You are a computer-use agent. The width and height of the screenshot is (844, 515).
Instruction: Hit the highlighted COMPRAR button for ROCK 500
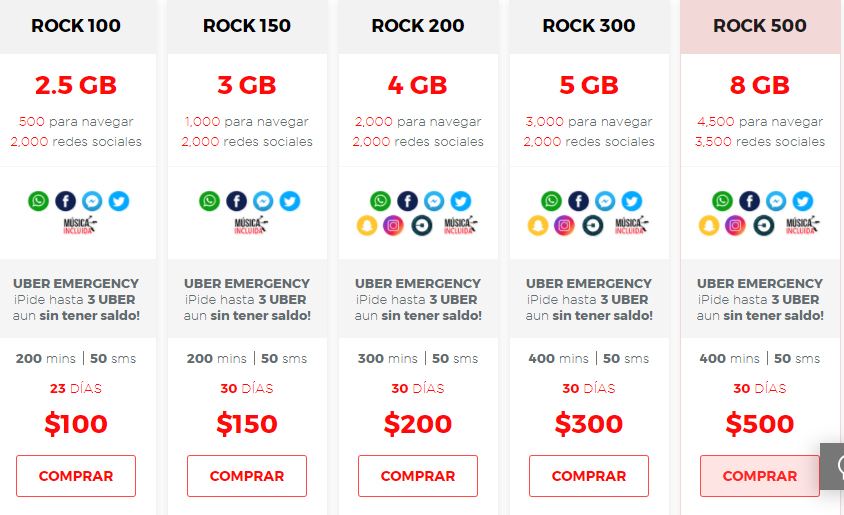pos(760,476)
